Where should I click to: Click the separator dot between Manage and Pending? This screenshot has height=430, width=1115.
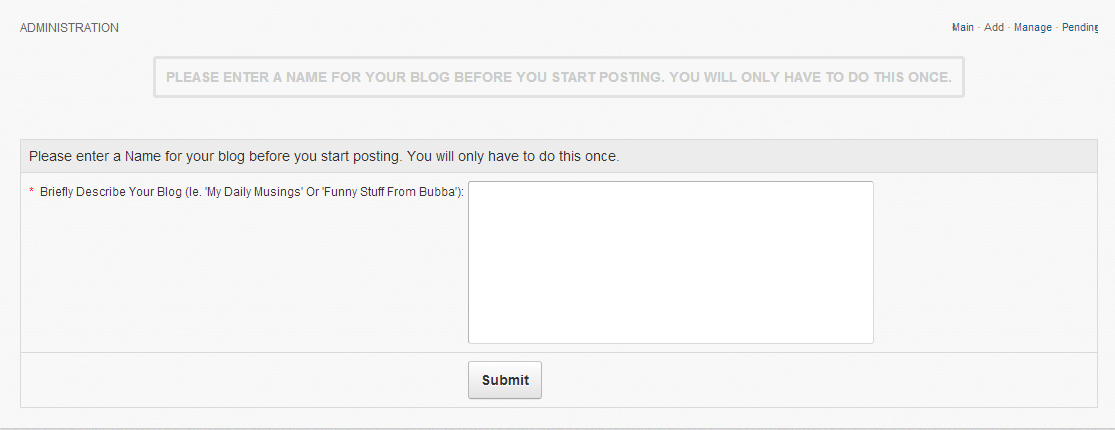coord(1057,28)
